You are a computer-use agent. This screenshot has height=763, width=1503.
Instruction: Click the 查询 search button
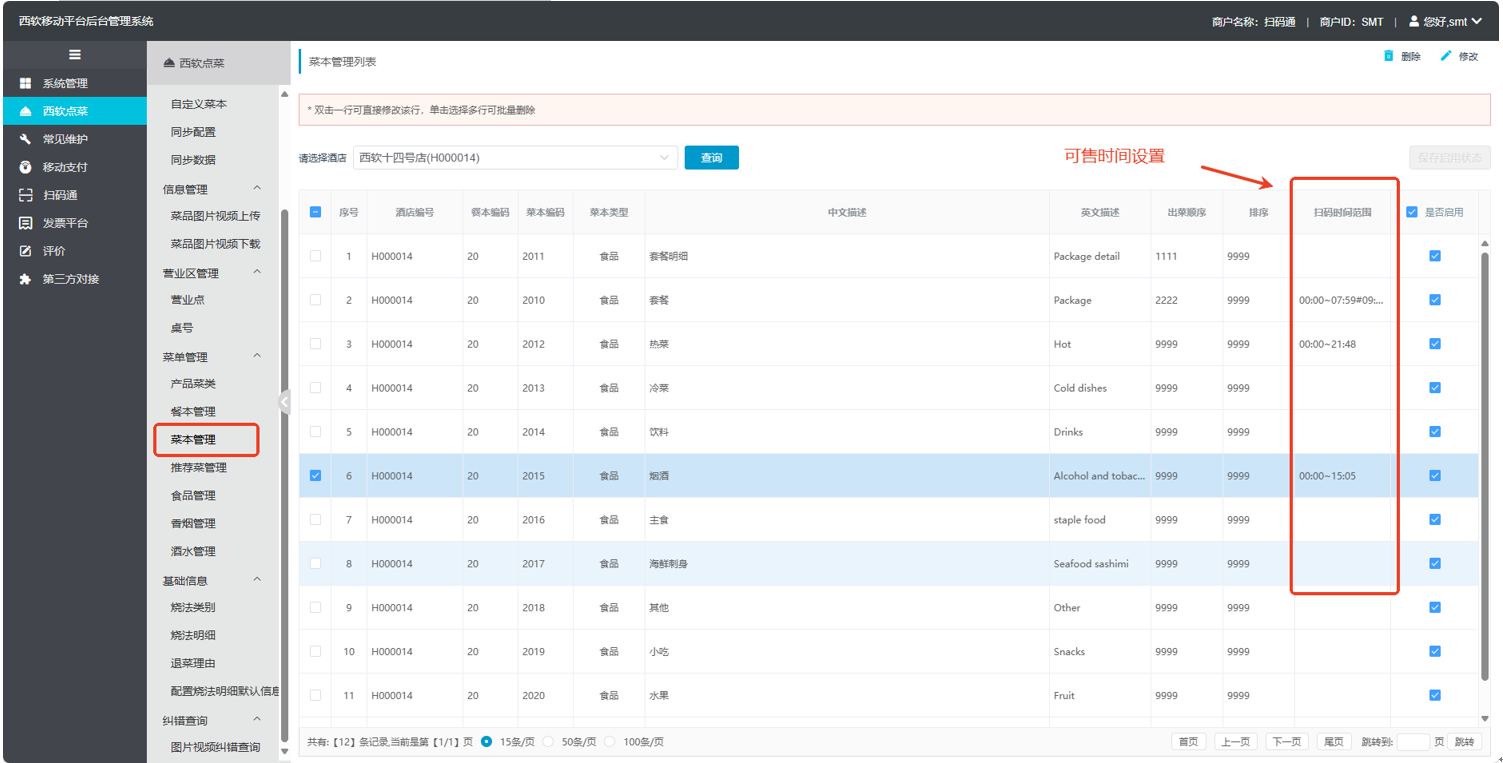pyautogui.click(x=711, y=158)
